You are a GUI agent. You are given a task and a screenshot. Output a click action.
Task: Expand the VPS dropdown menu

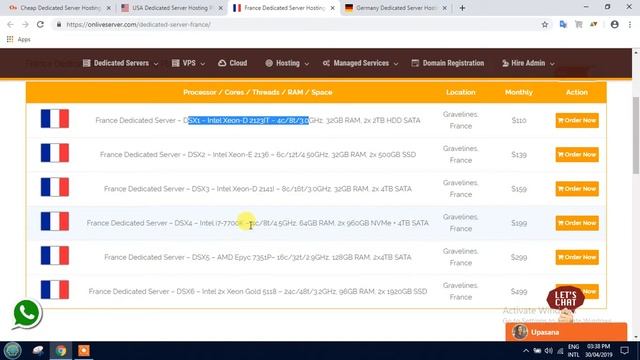pos(188,63)
